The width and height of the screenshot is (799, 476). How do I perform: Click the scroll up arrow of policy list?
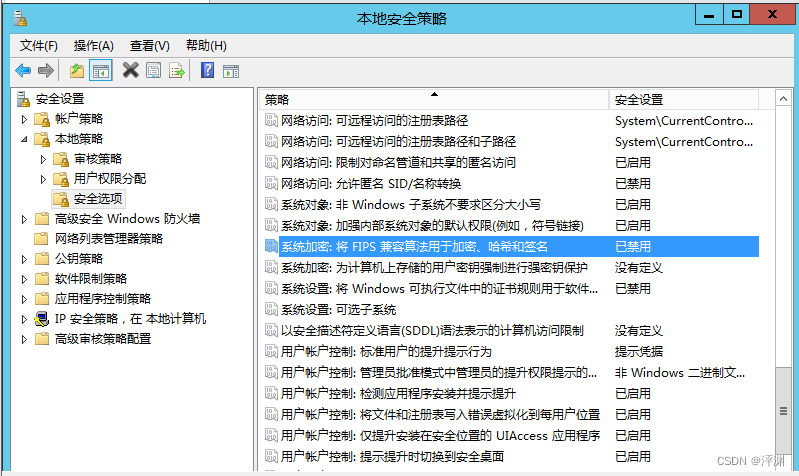coord(783,98)
